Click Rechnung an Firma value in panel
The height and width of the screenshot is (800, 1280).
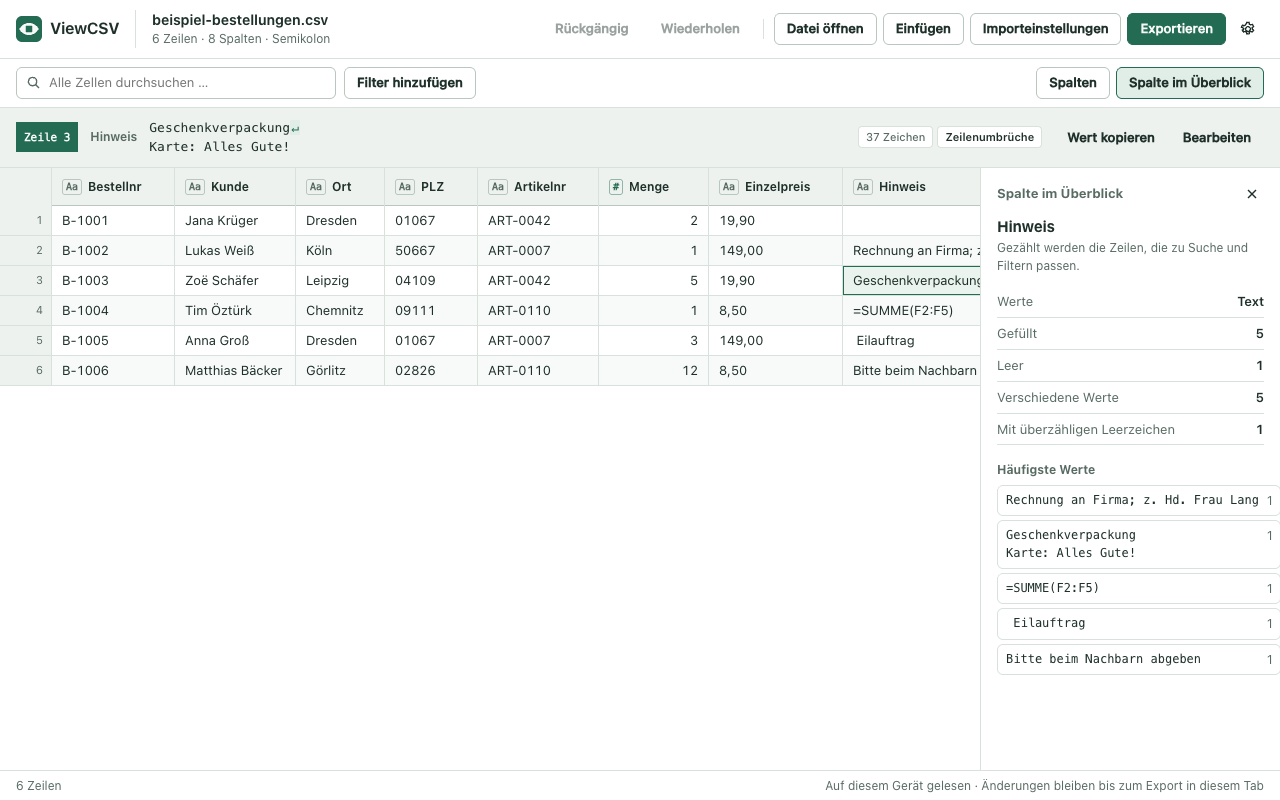(1138, 500)
